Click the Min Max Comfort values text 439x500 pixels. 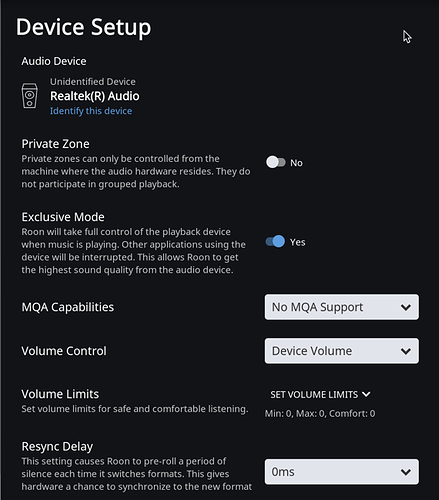pos(320,414)
